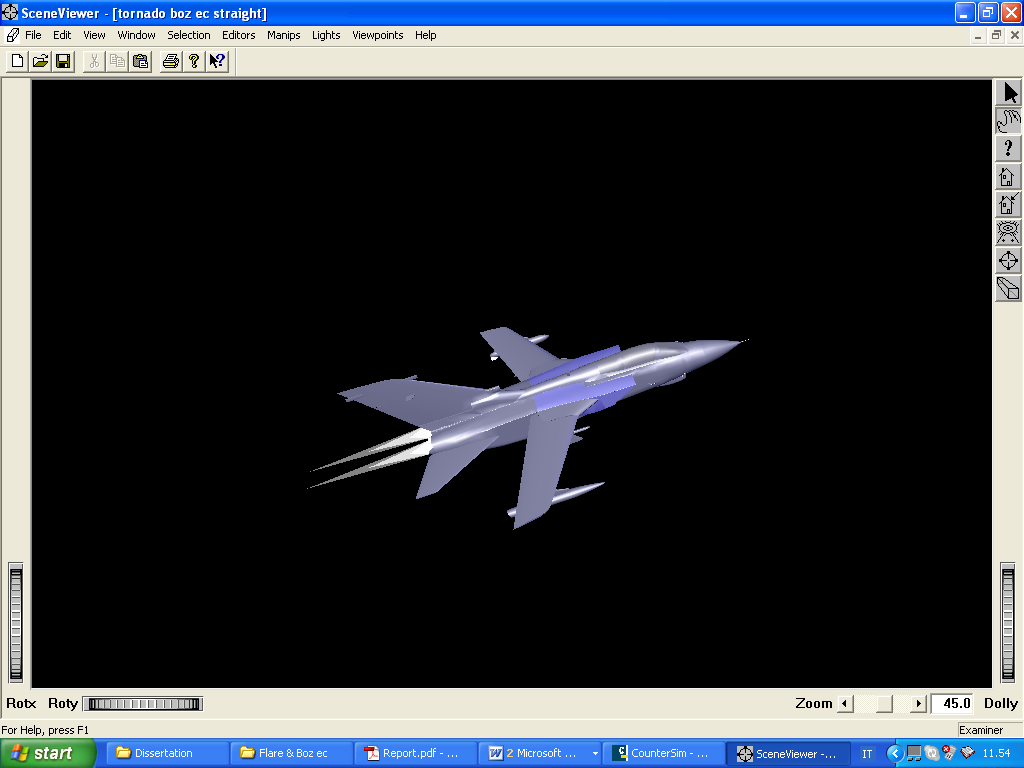Screen dimensions: 1024x768
Task: Switch to Dissertation folder in taskbar
Action: click(167, 753)
